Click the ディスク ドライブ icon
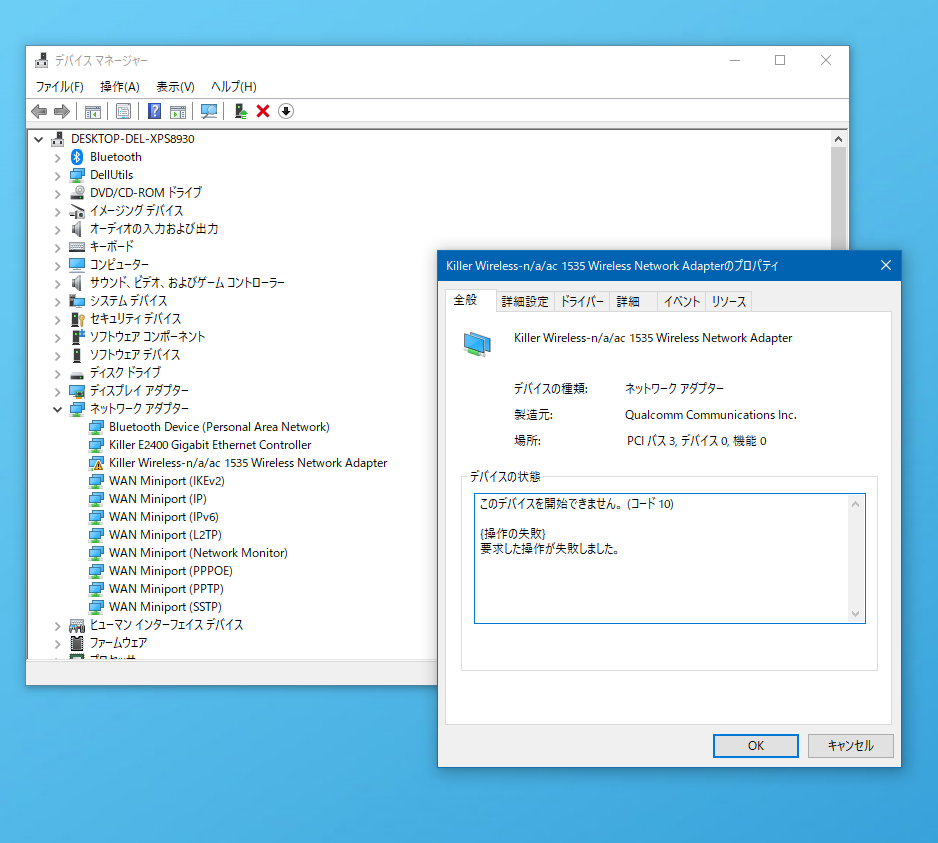Viewport: 938px width, 843px height. (77, 375)
